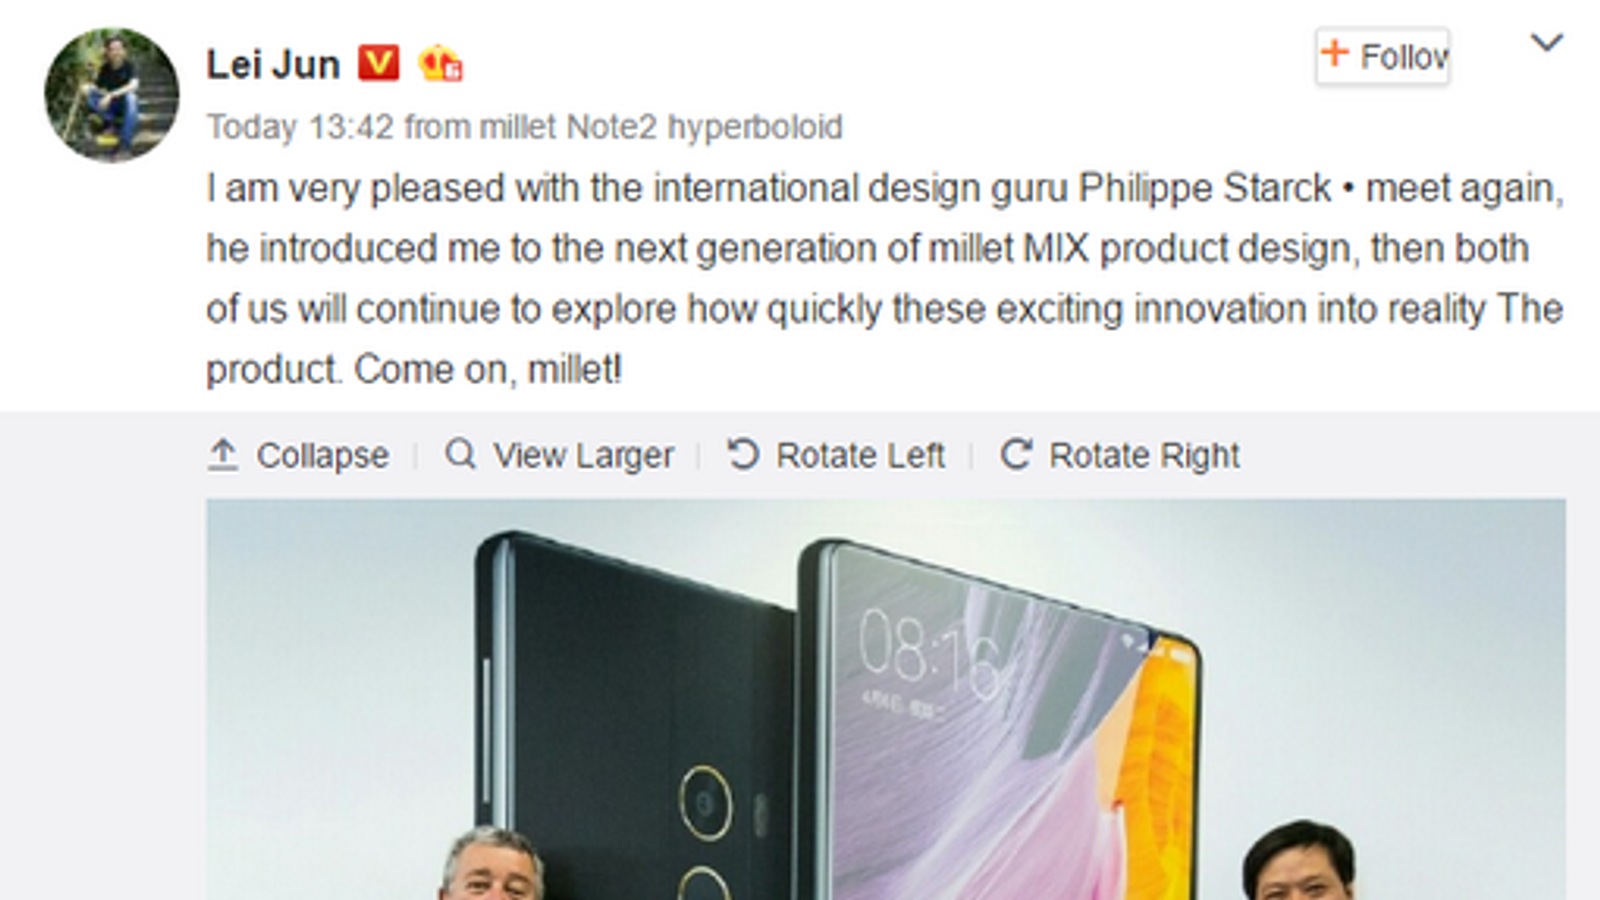Click the orange plus icon on Follow

(x=1335, y=52)
